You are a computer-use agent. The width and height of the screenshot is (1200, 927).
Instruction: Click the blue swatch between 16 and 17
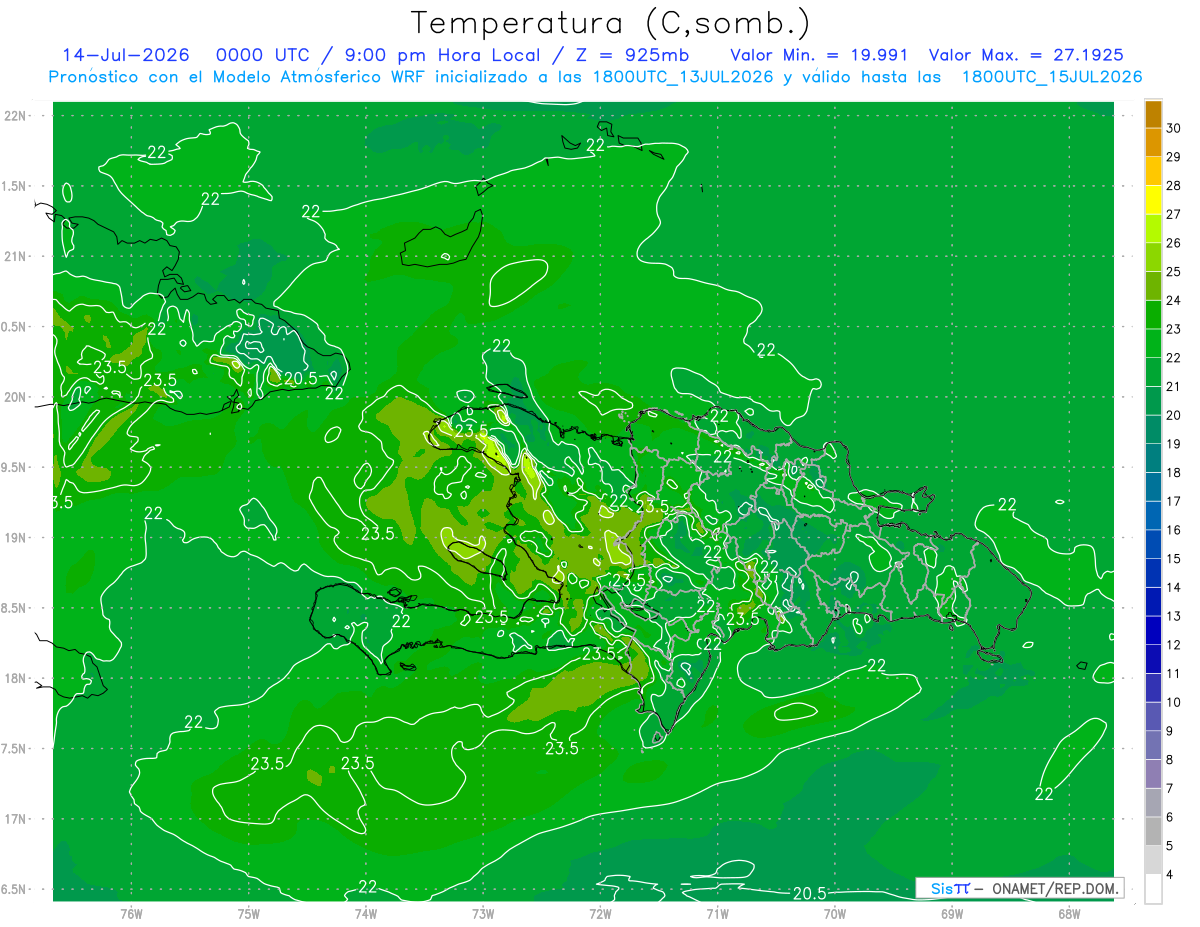pos(1153,515)
